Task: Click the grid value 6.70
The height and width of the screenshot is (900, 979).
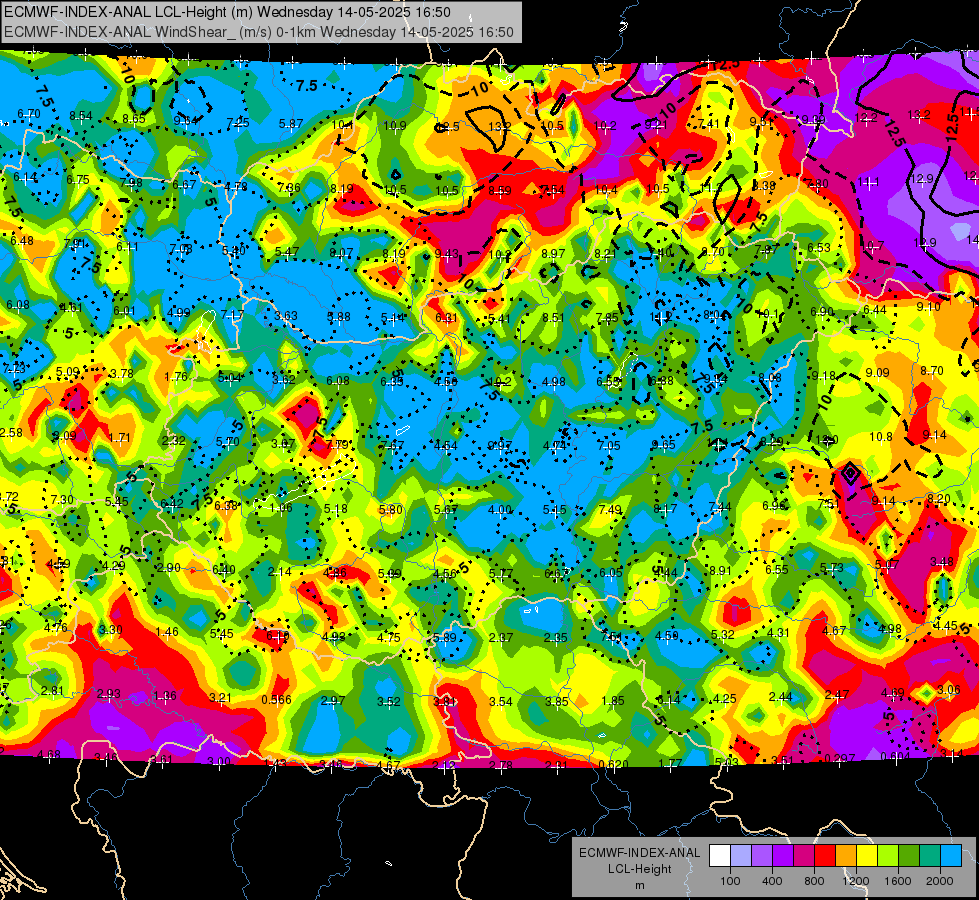Action: pos(29,113)
